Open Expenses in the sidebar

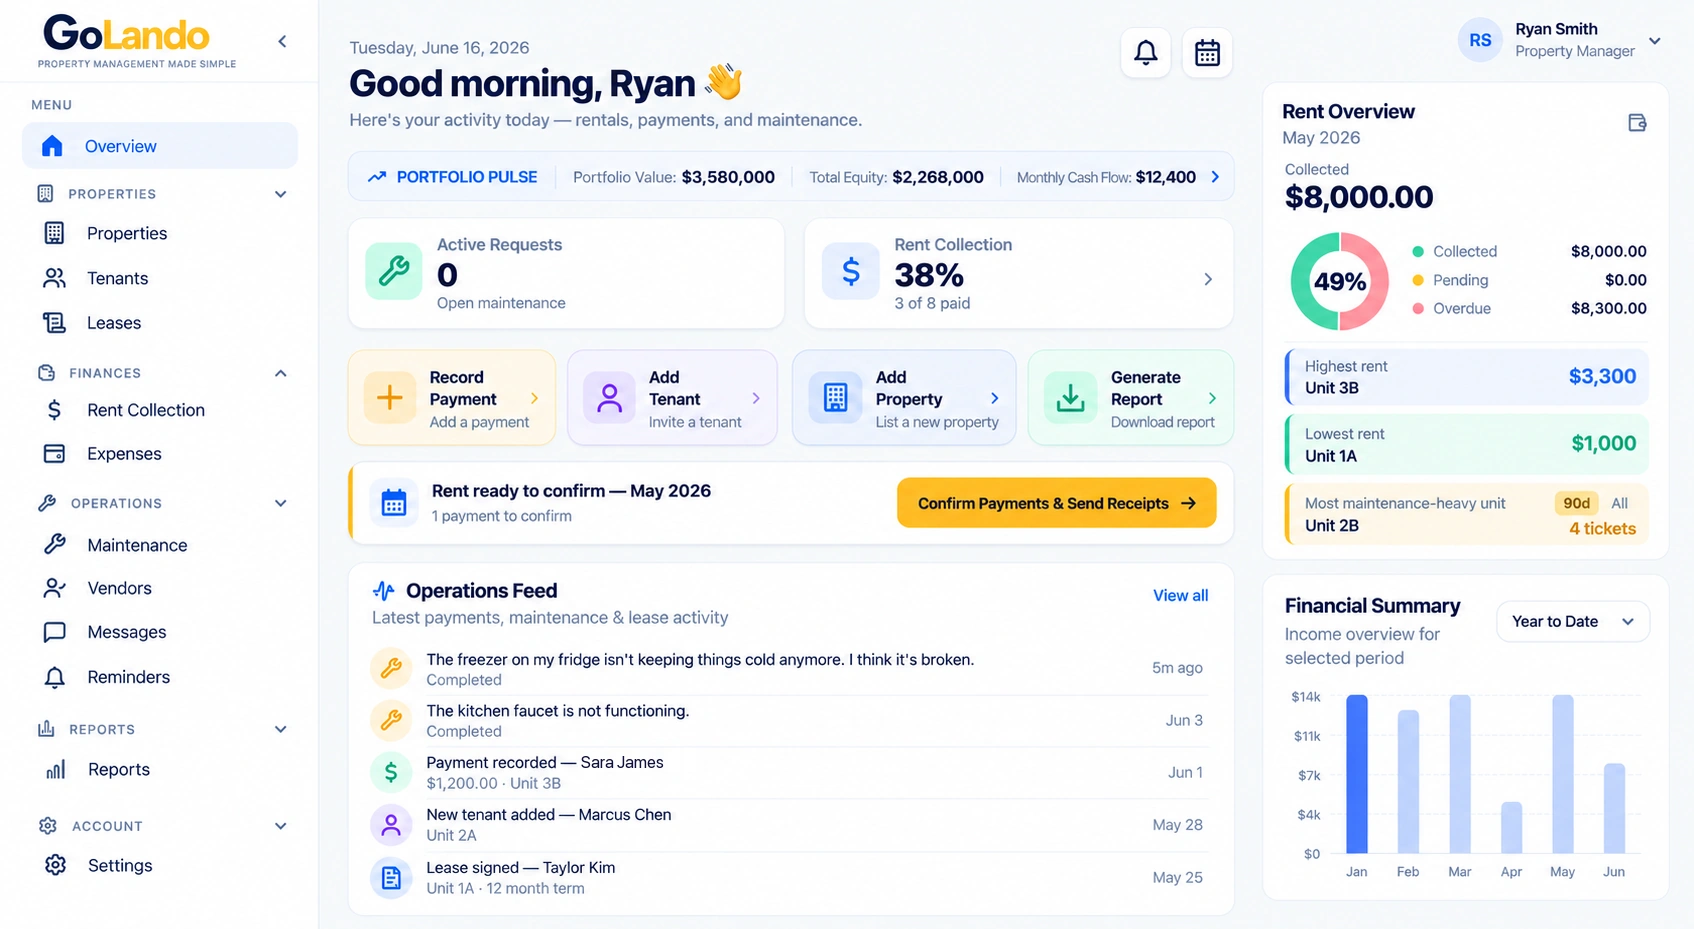tap(124, 454)
